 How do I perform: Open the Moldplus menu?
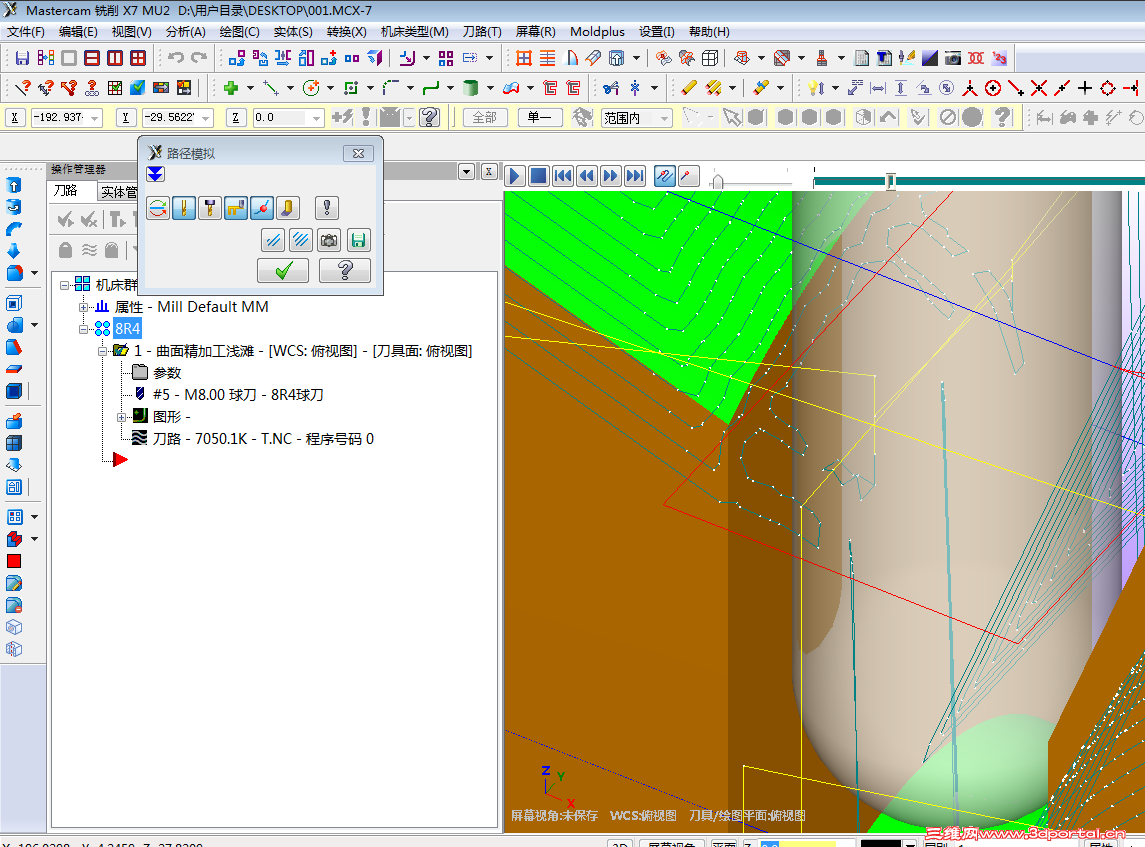point(597,31)
